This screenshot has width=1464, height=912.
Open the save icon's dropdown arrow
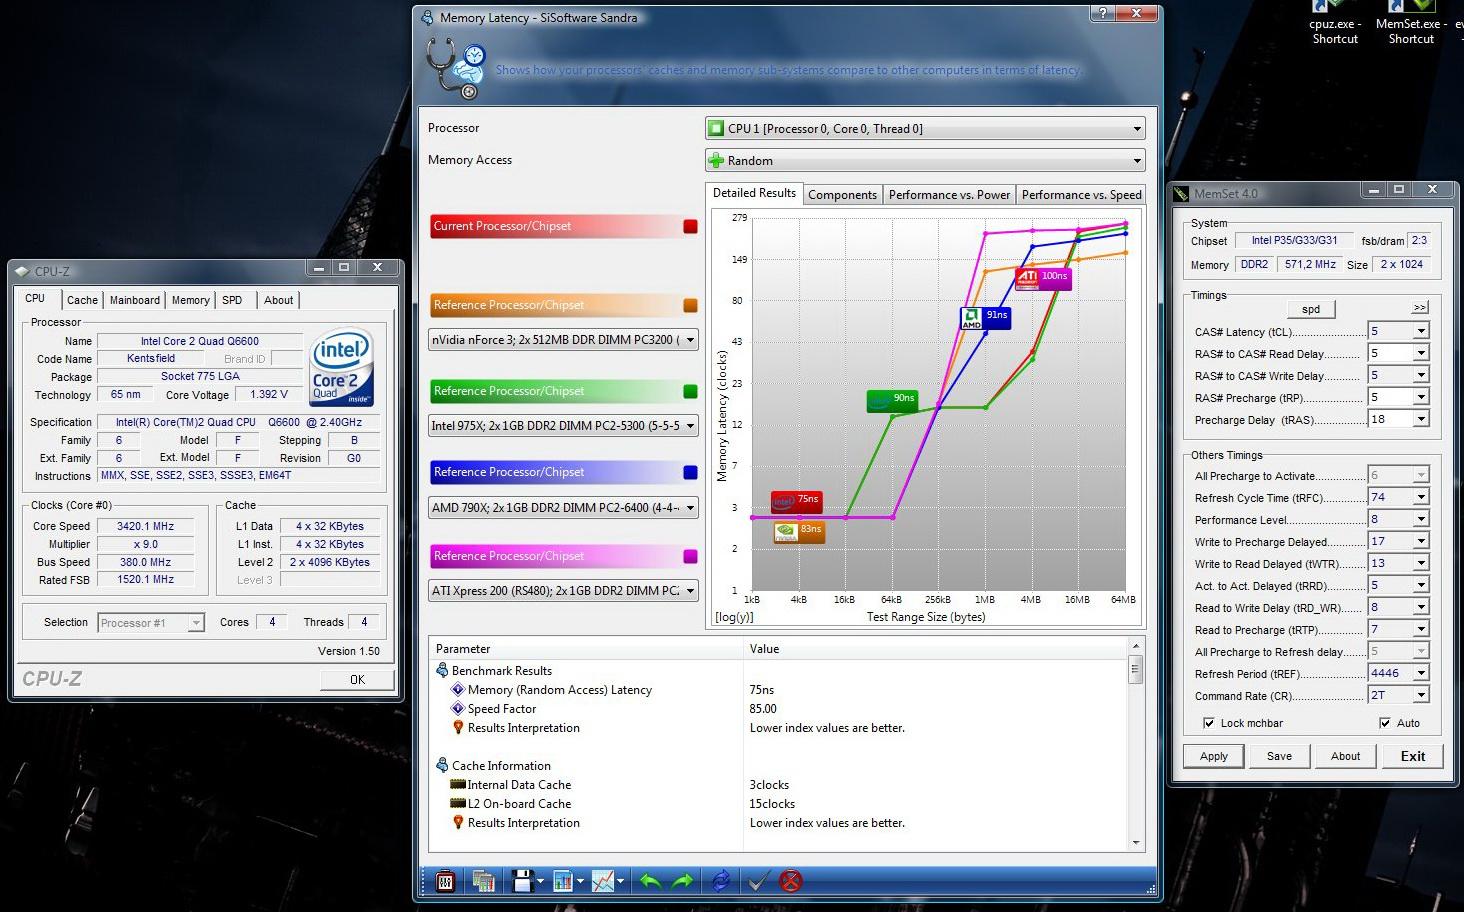point(540,882)
